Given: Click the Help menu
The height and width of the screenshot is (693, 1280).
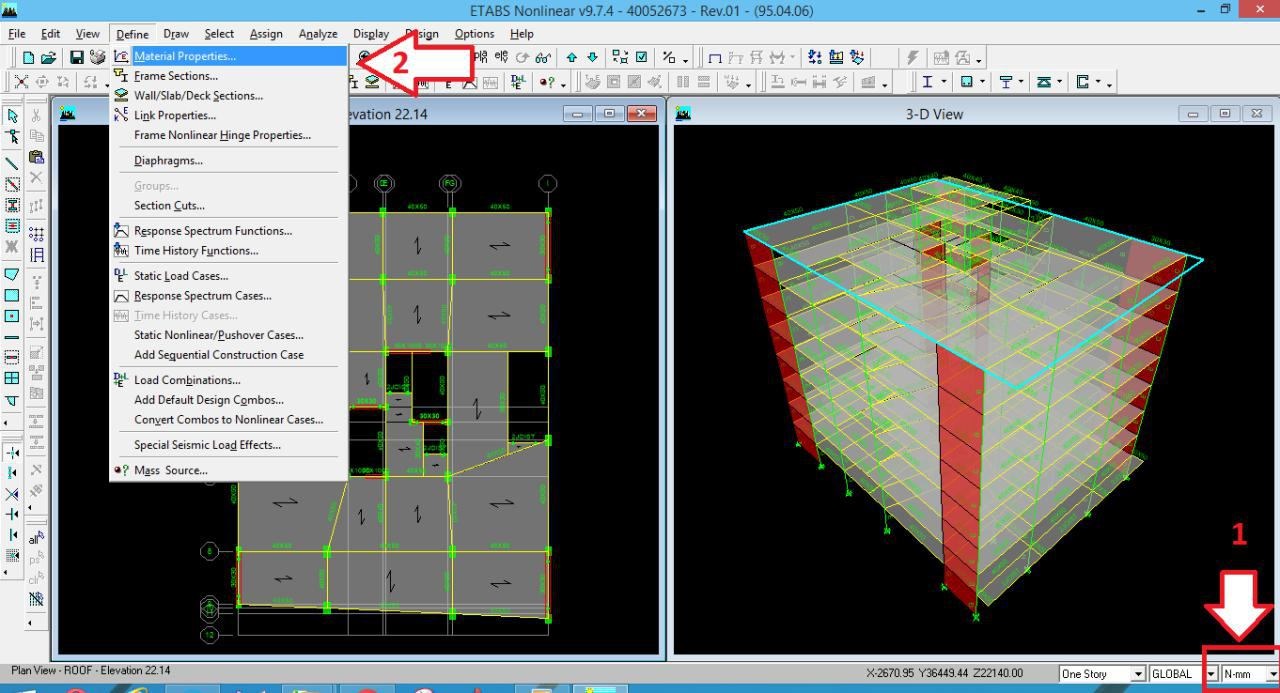Looking at the screenshot, I should (522, 33).
